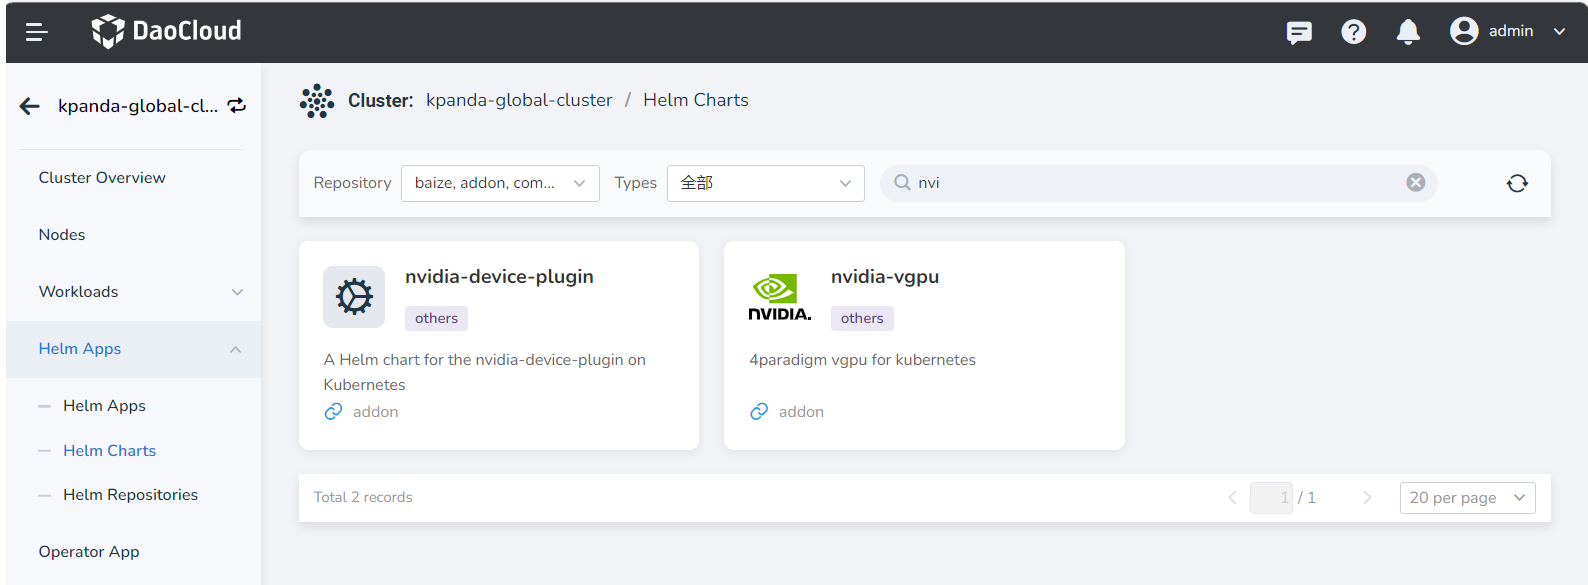The image size is (1588, 585).
Task: Click the hamburger menu icon
Action: tap(37, 32)
